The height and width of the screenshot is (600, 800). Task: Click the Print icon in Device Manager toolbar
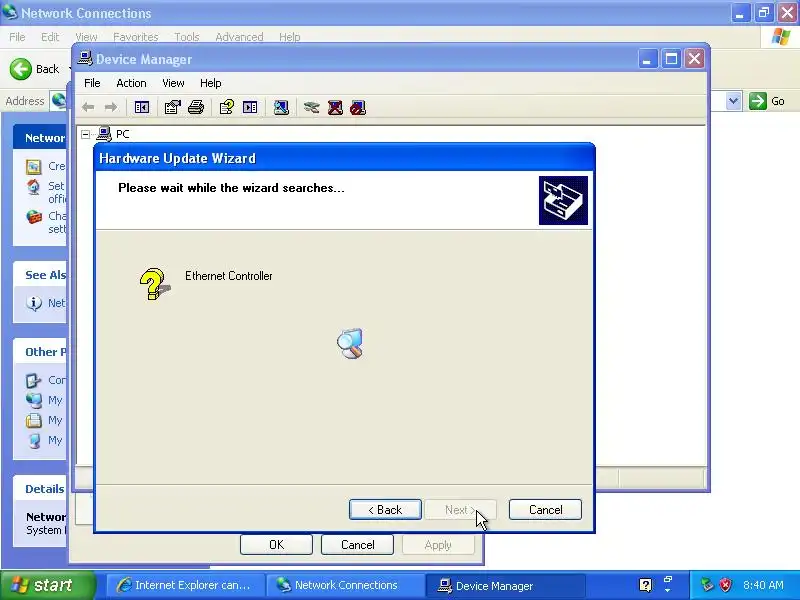pos(196,107)
